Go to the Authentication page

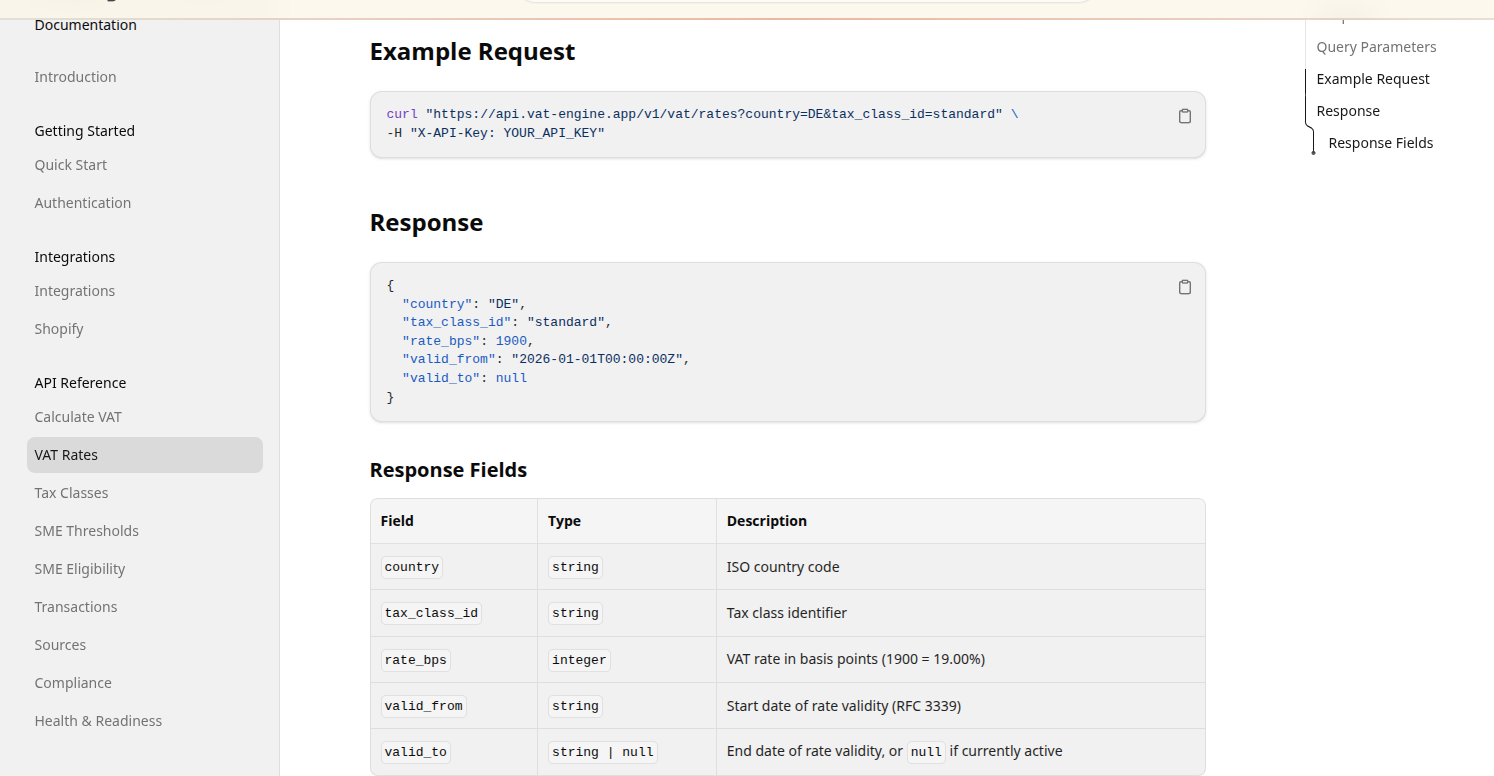83,203
